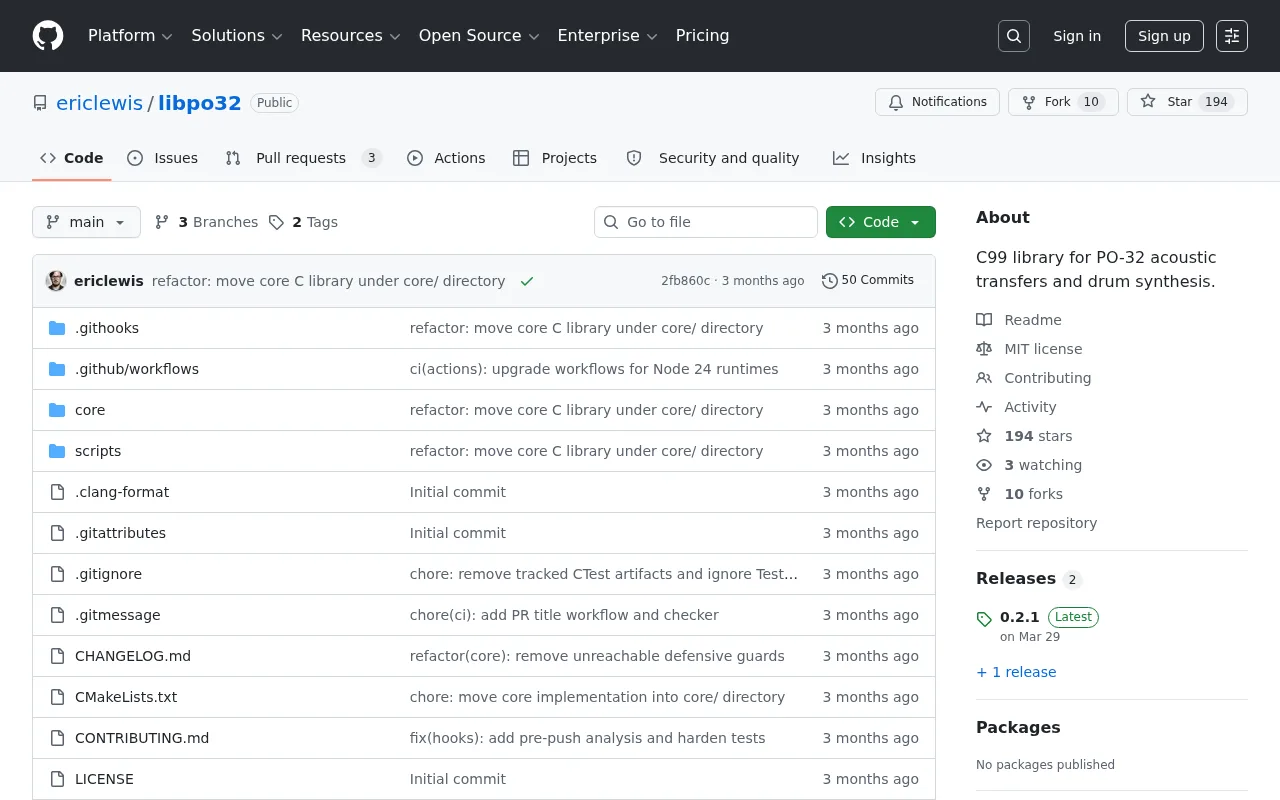Screen dimensions: 1280x800
Task: Switch to the Actions tab
Action: click(x=446, y=158)
